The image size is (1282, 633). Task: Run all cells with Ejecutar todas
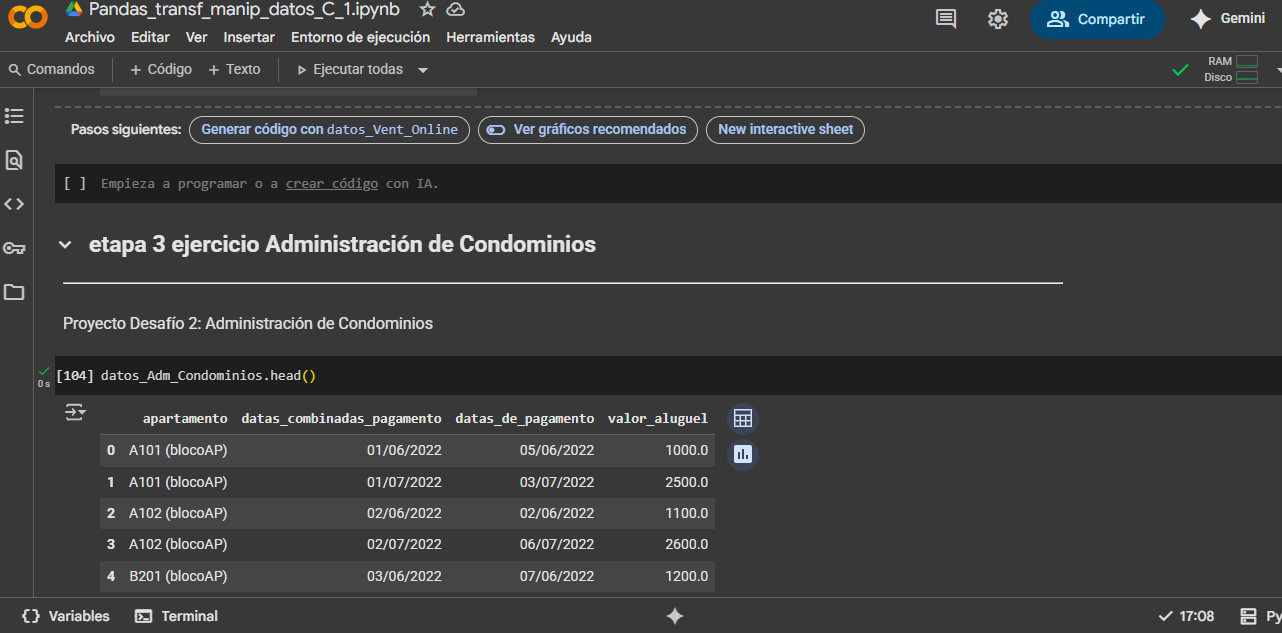[x=350, y=69]
